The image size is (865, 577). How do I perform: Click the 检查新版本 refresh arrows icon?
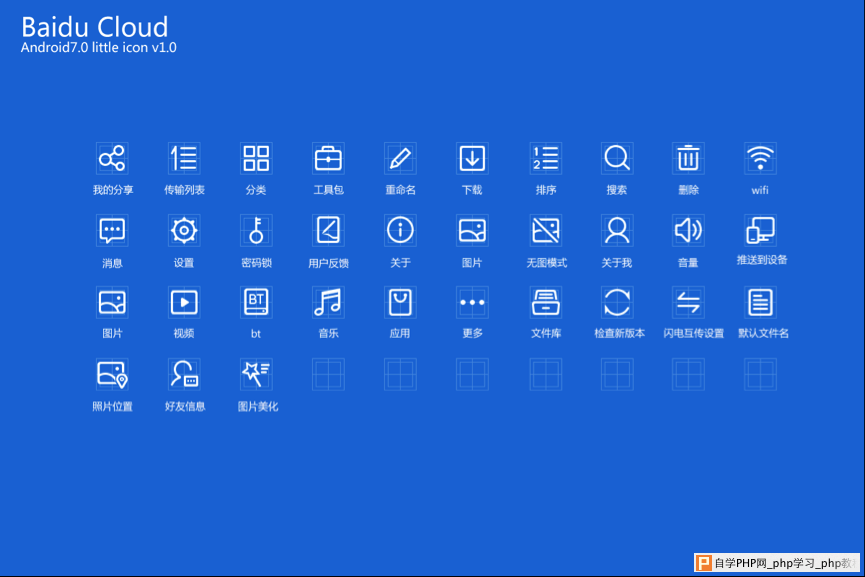pos(617,302)
